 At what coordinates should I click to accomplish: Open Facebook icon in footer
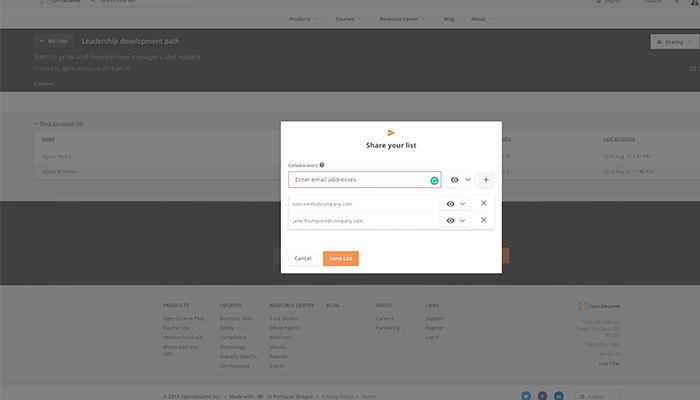click(x=542, y=396)
